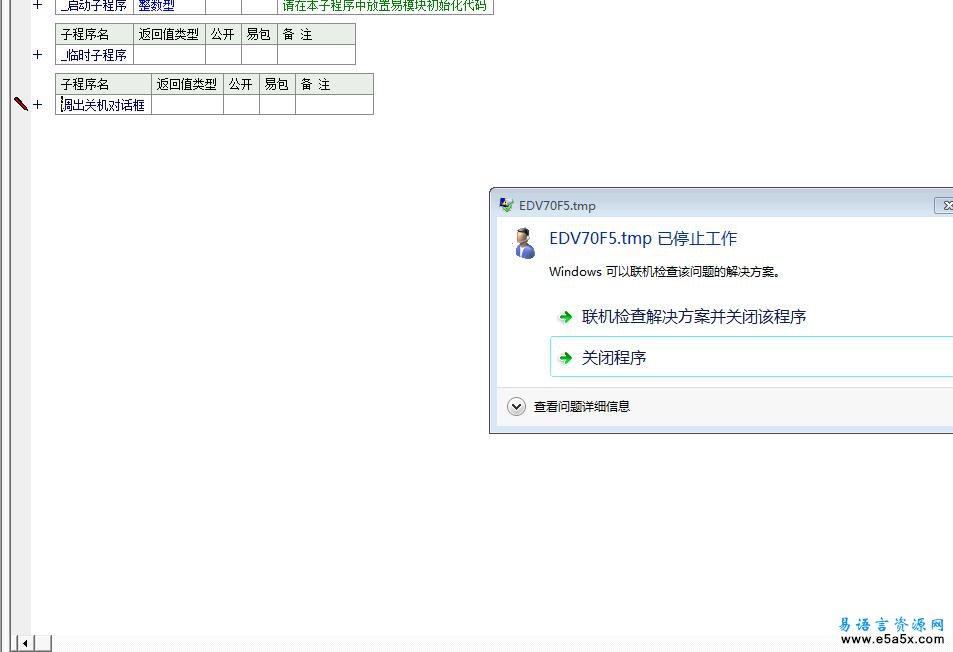Click the user figure icon in crash dialog

point(523,243)
